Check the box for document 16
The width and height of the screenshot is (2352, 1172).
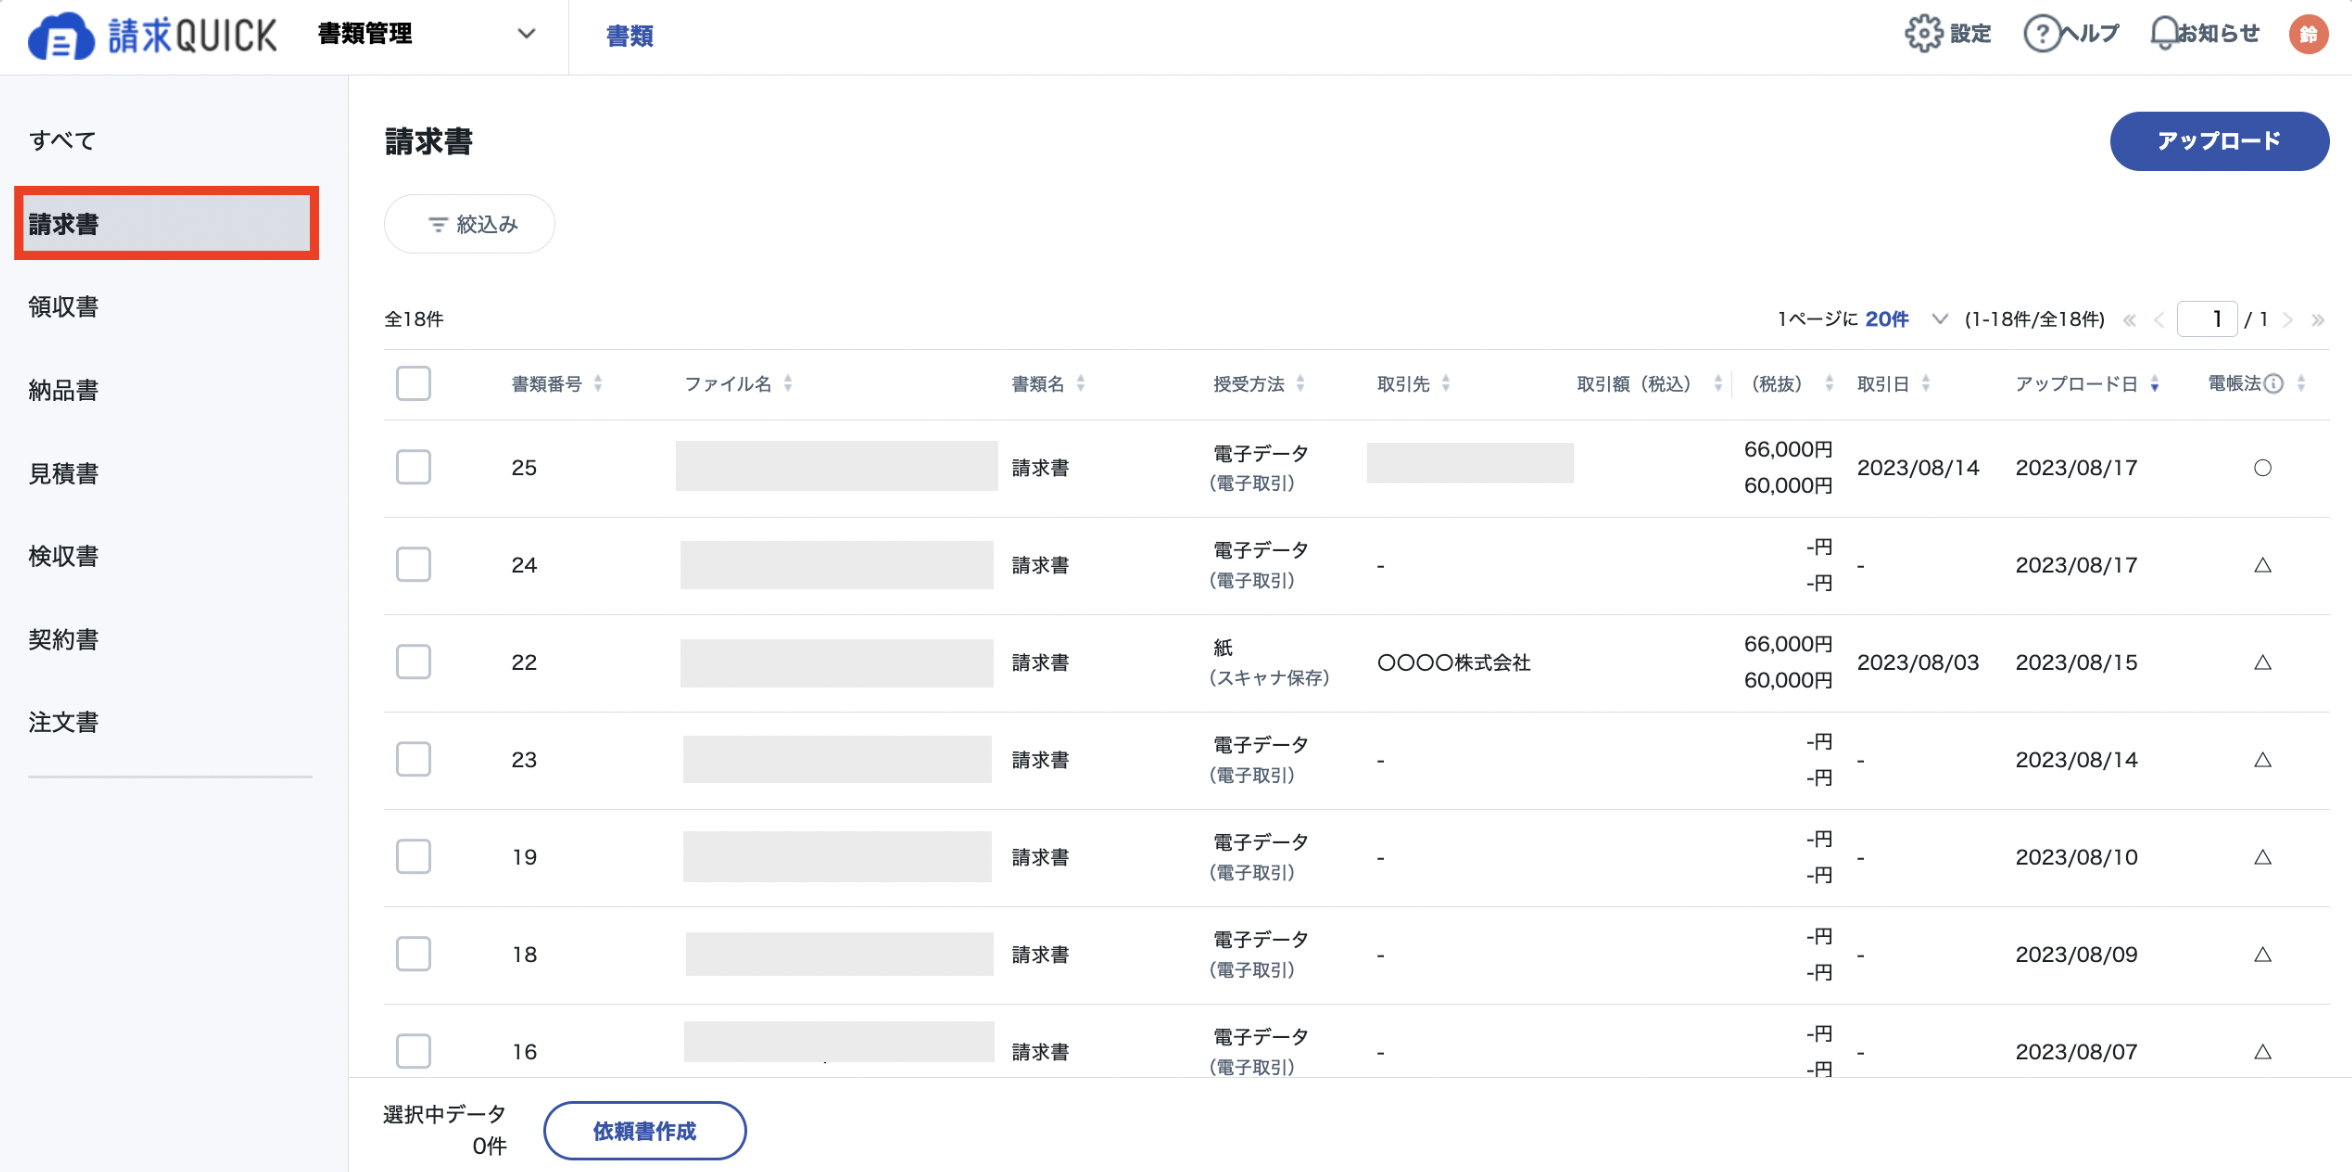413,1051
